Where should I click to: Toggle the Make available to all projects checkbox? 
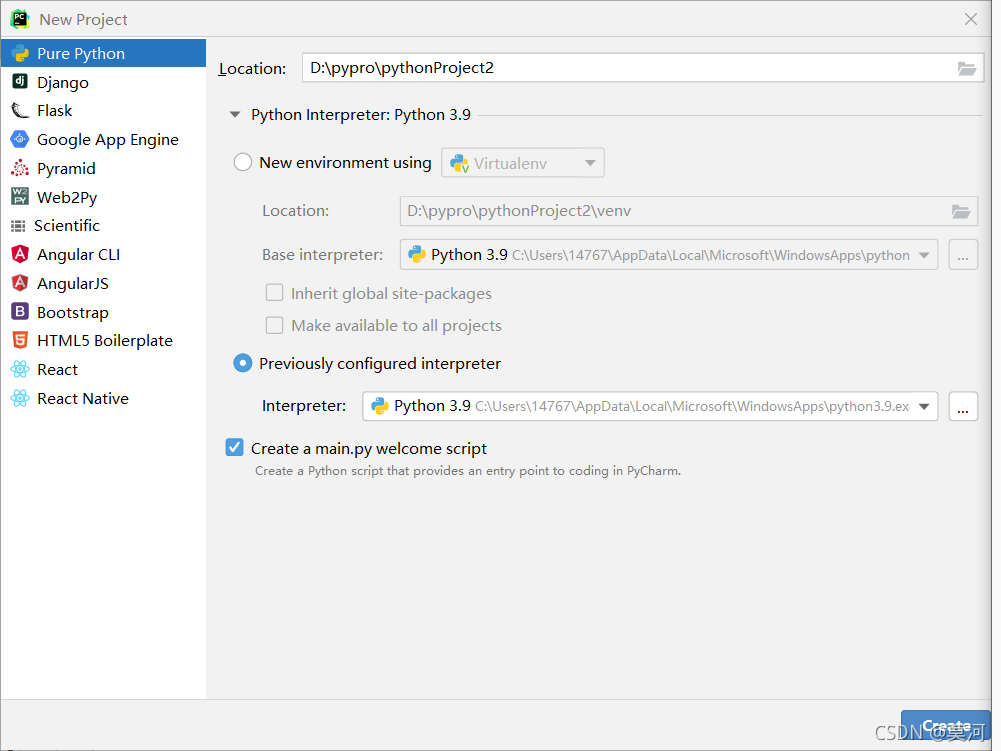(x=275, y=325)
